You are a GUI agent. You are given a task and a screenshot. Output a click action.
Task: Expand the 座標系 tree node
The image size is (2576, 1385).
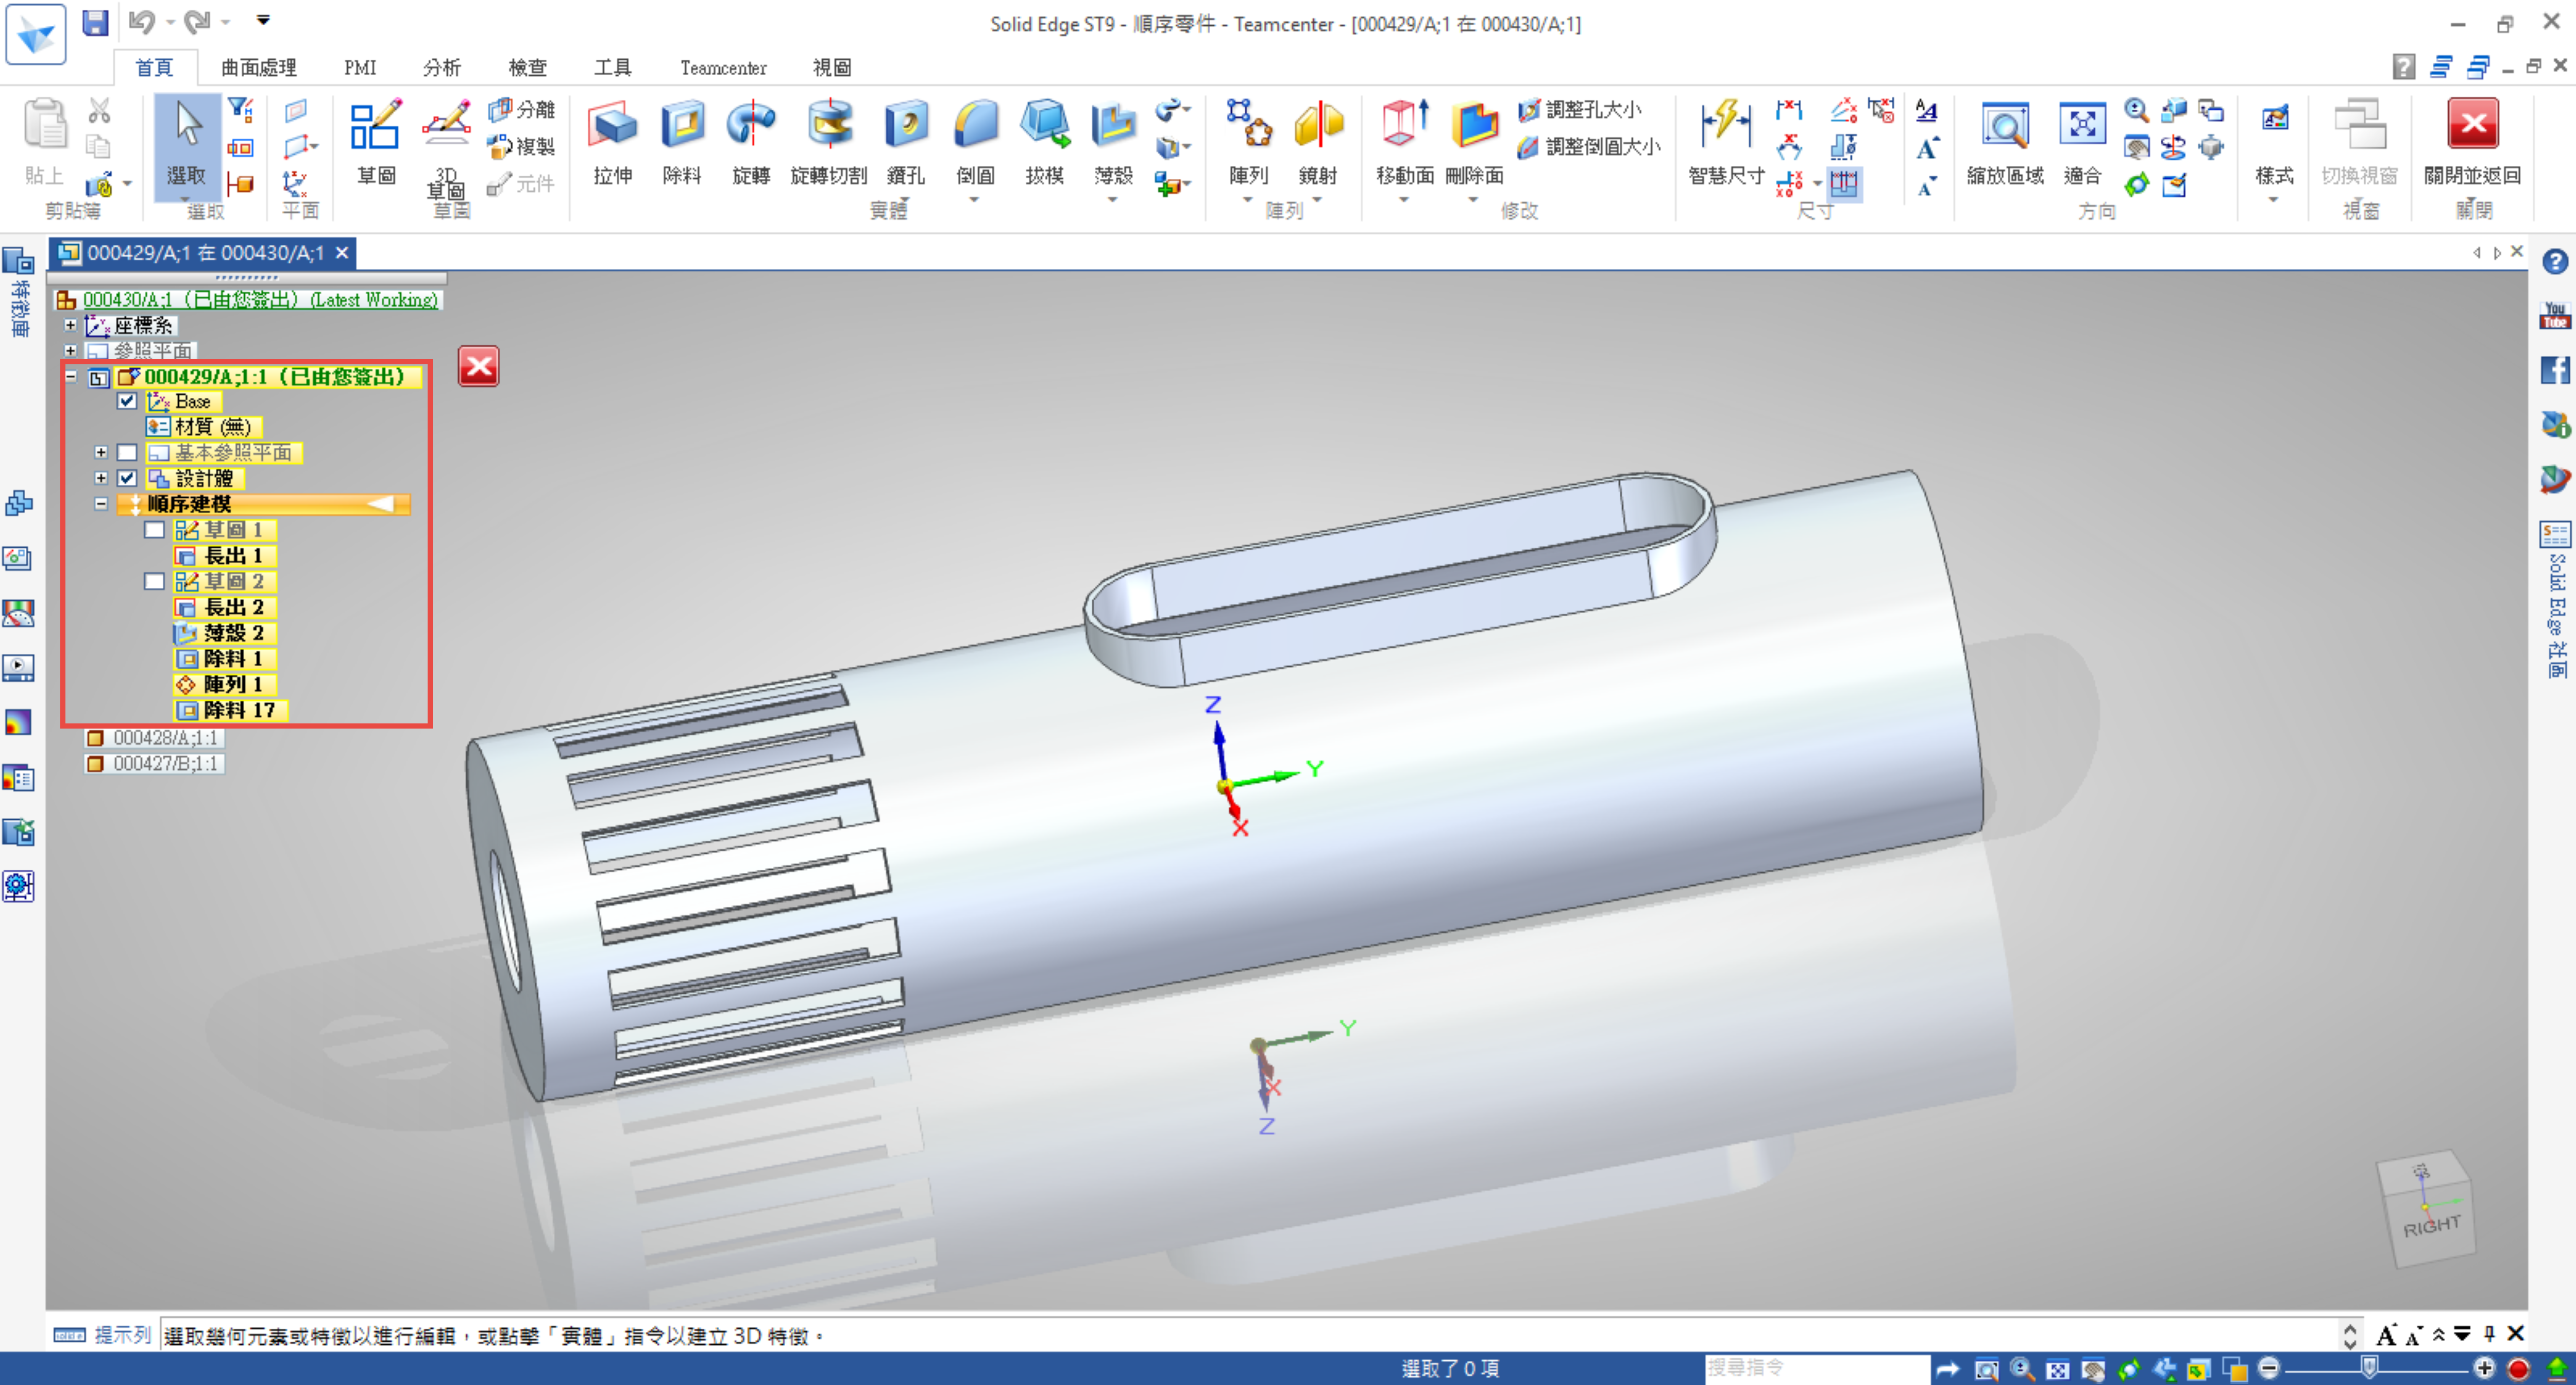(70, 325)
